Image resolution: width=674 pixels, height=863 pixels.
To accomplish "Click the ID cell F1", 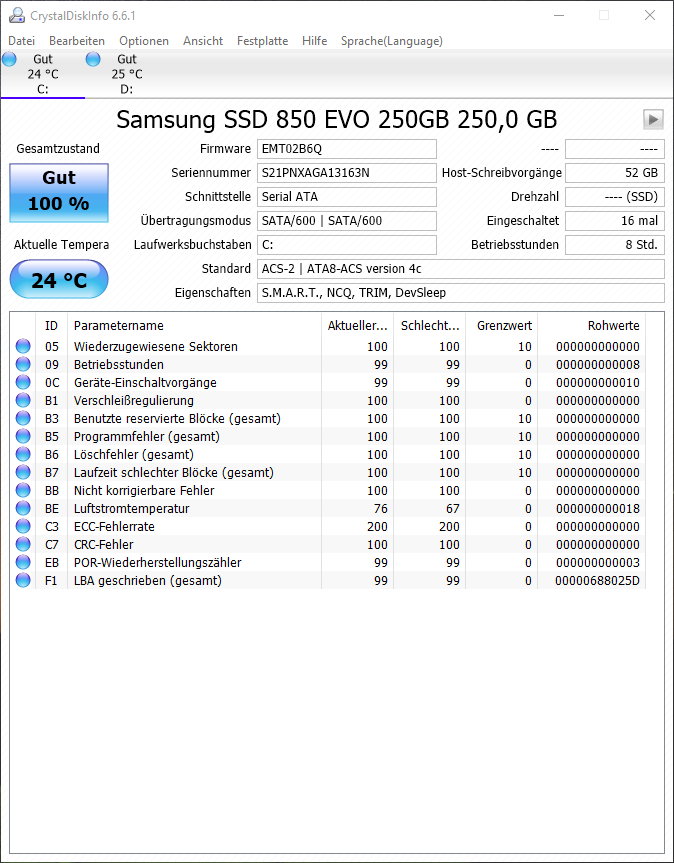I will click(x=51, y=580).
